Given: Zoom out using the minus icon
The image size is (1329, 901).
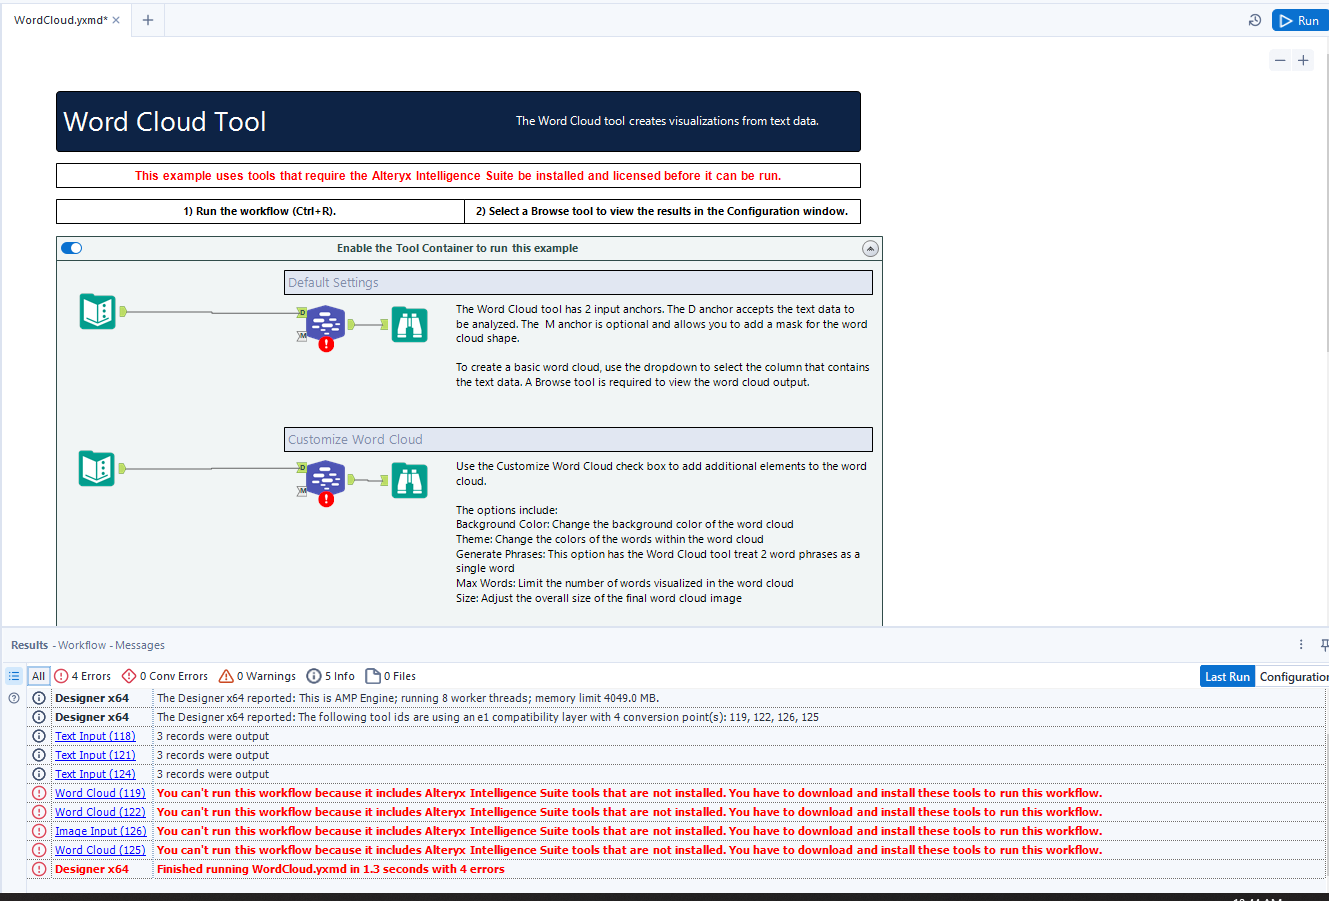Looking at the screenshot, I should click(x=1280, y=60).
